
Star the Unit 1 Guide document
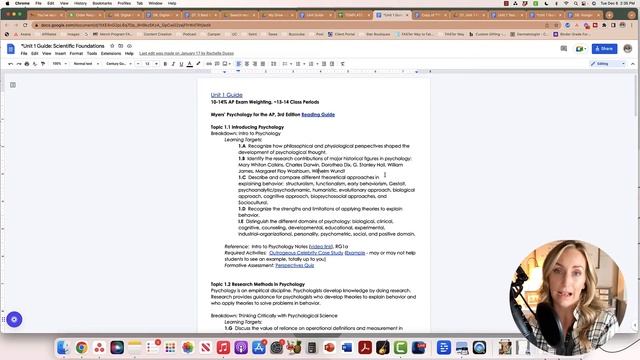[112, 46]
